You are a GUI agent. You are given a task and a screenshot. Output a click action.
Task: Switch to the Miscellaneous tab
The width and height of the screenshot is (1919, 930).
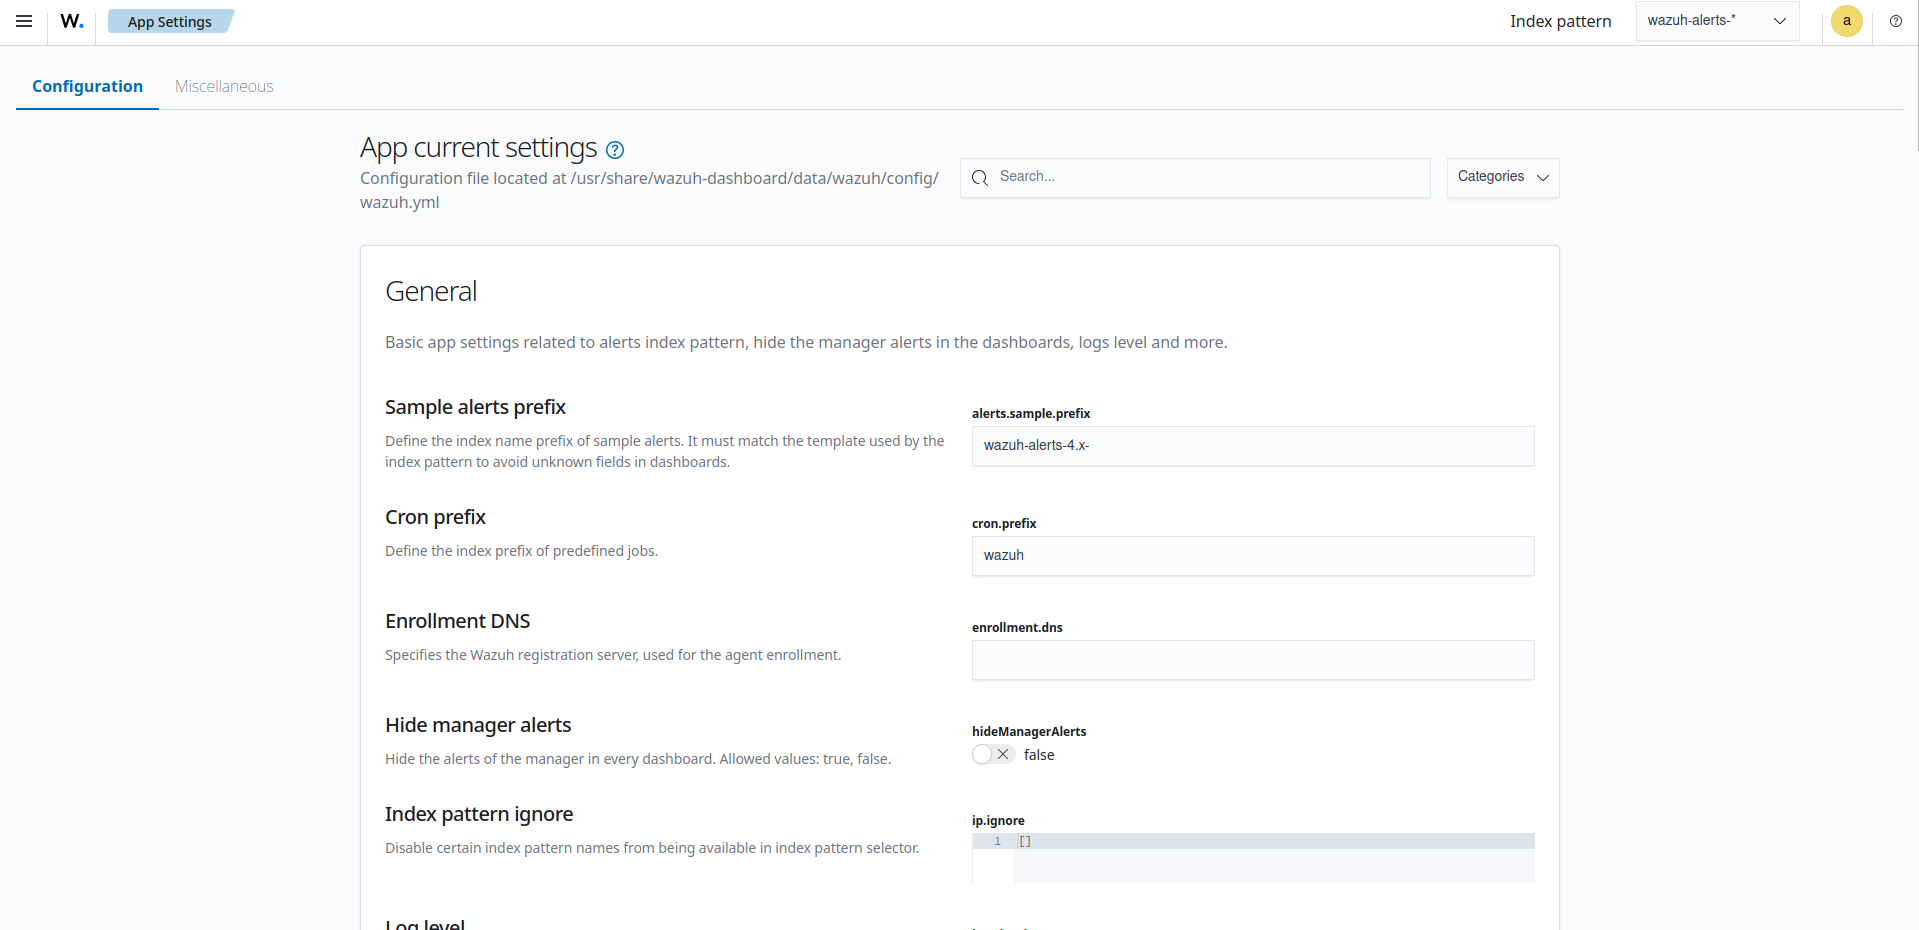pyautogui.click(x=224, y=87)
